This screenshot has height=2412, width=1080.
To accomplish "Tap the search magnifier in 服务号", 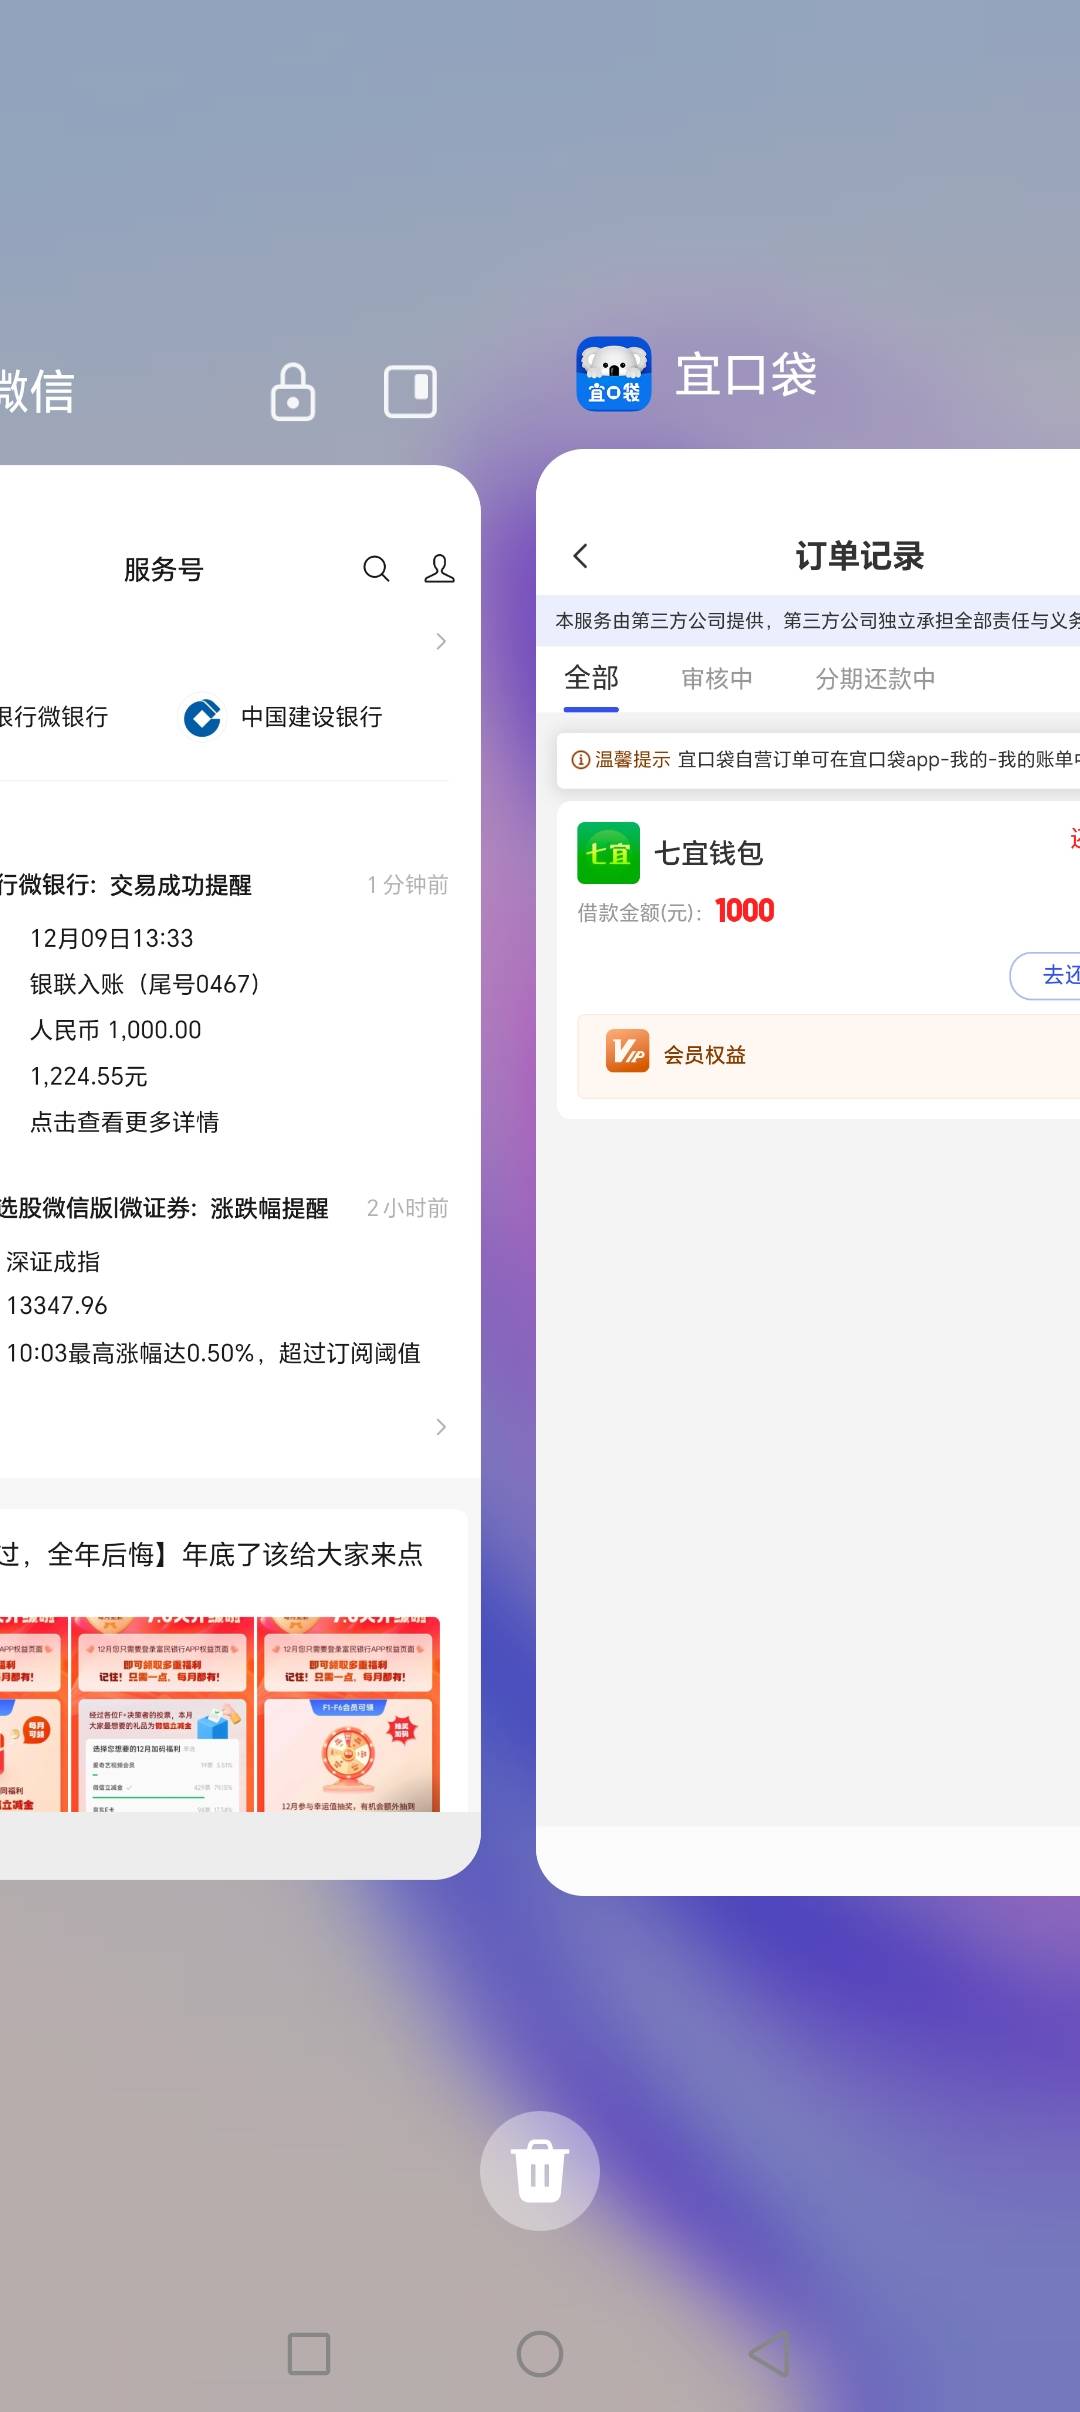I will point(376,569).
